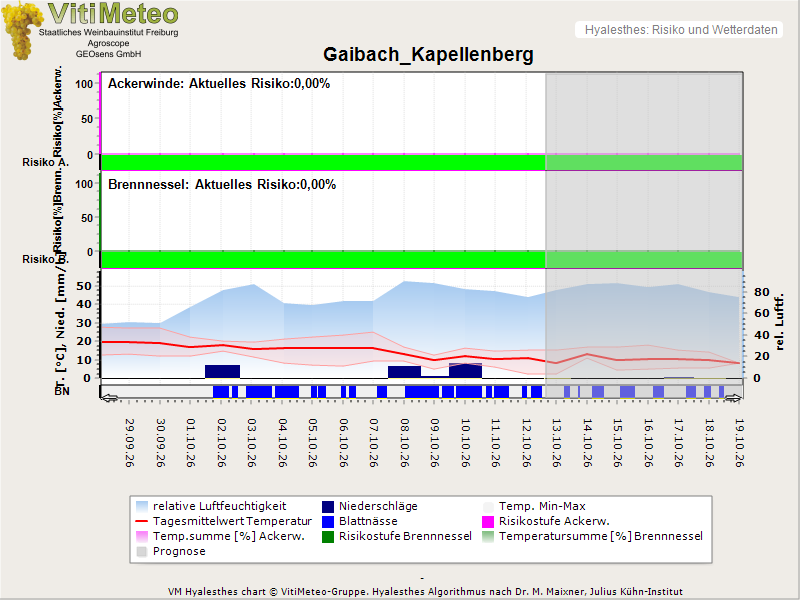Click the dark green Risikostufe Brennnessel swatch

tap(328, 536)
